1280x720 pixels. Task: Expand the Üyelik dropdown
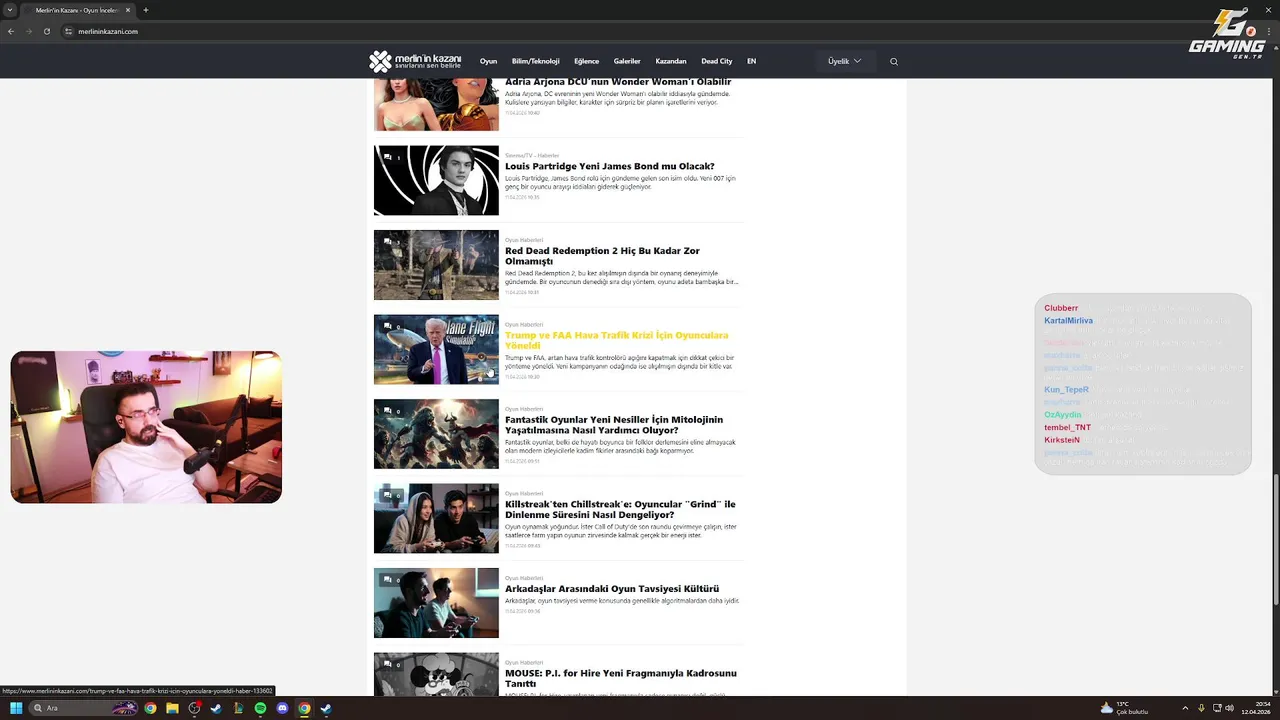pos(845,61)
